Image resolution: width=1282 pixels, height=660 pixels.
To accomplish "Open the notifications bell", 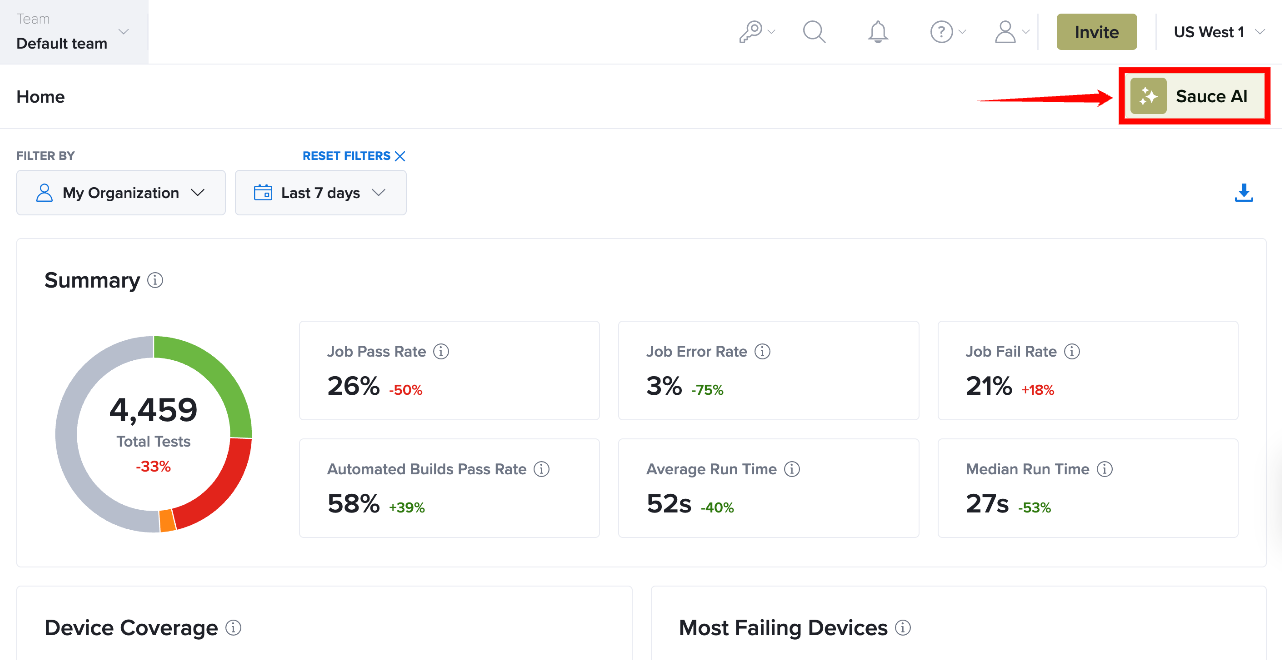I will point(878,32).
